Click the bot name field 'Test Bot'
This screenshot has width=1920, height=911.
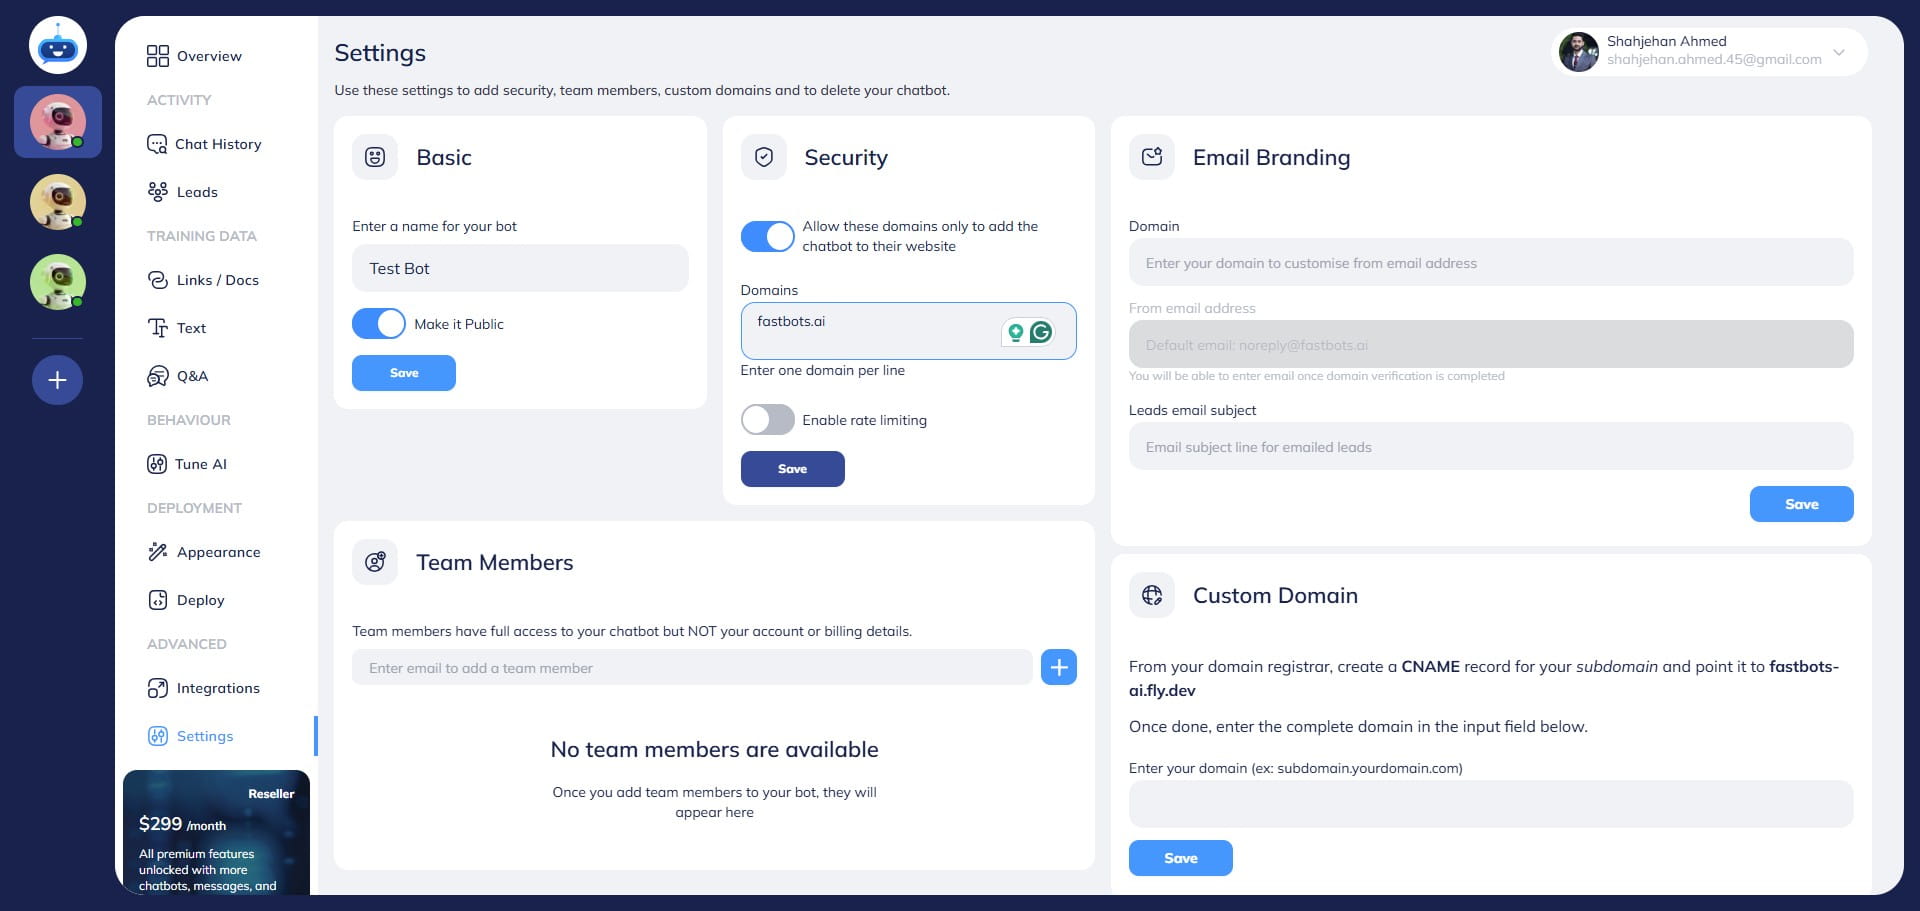click(520, 268)
